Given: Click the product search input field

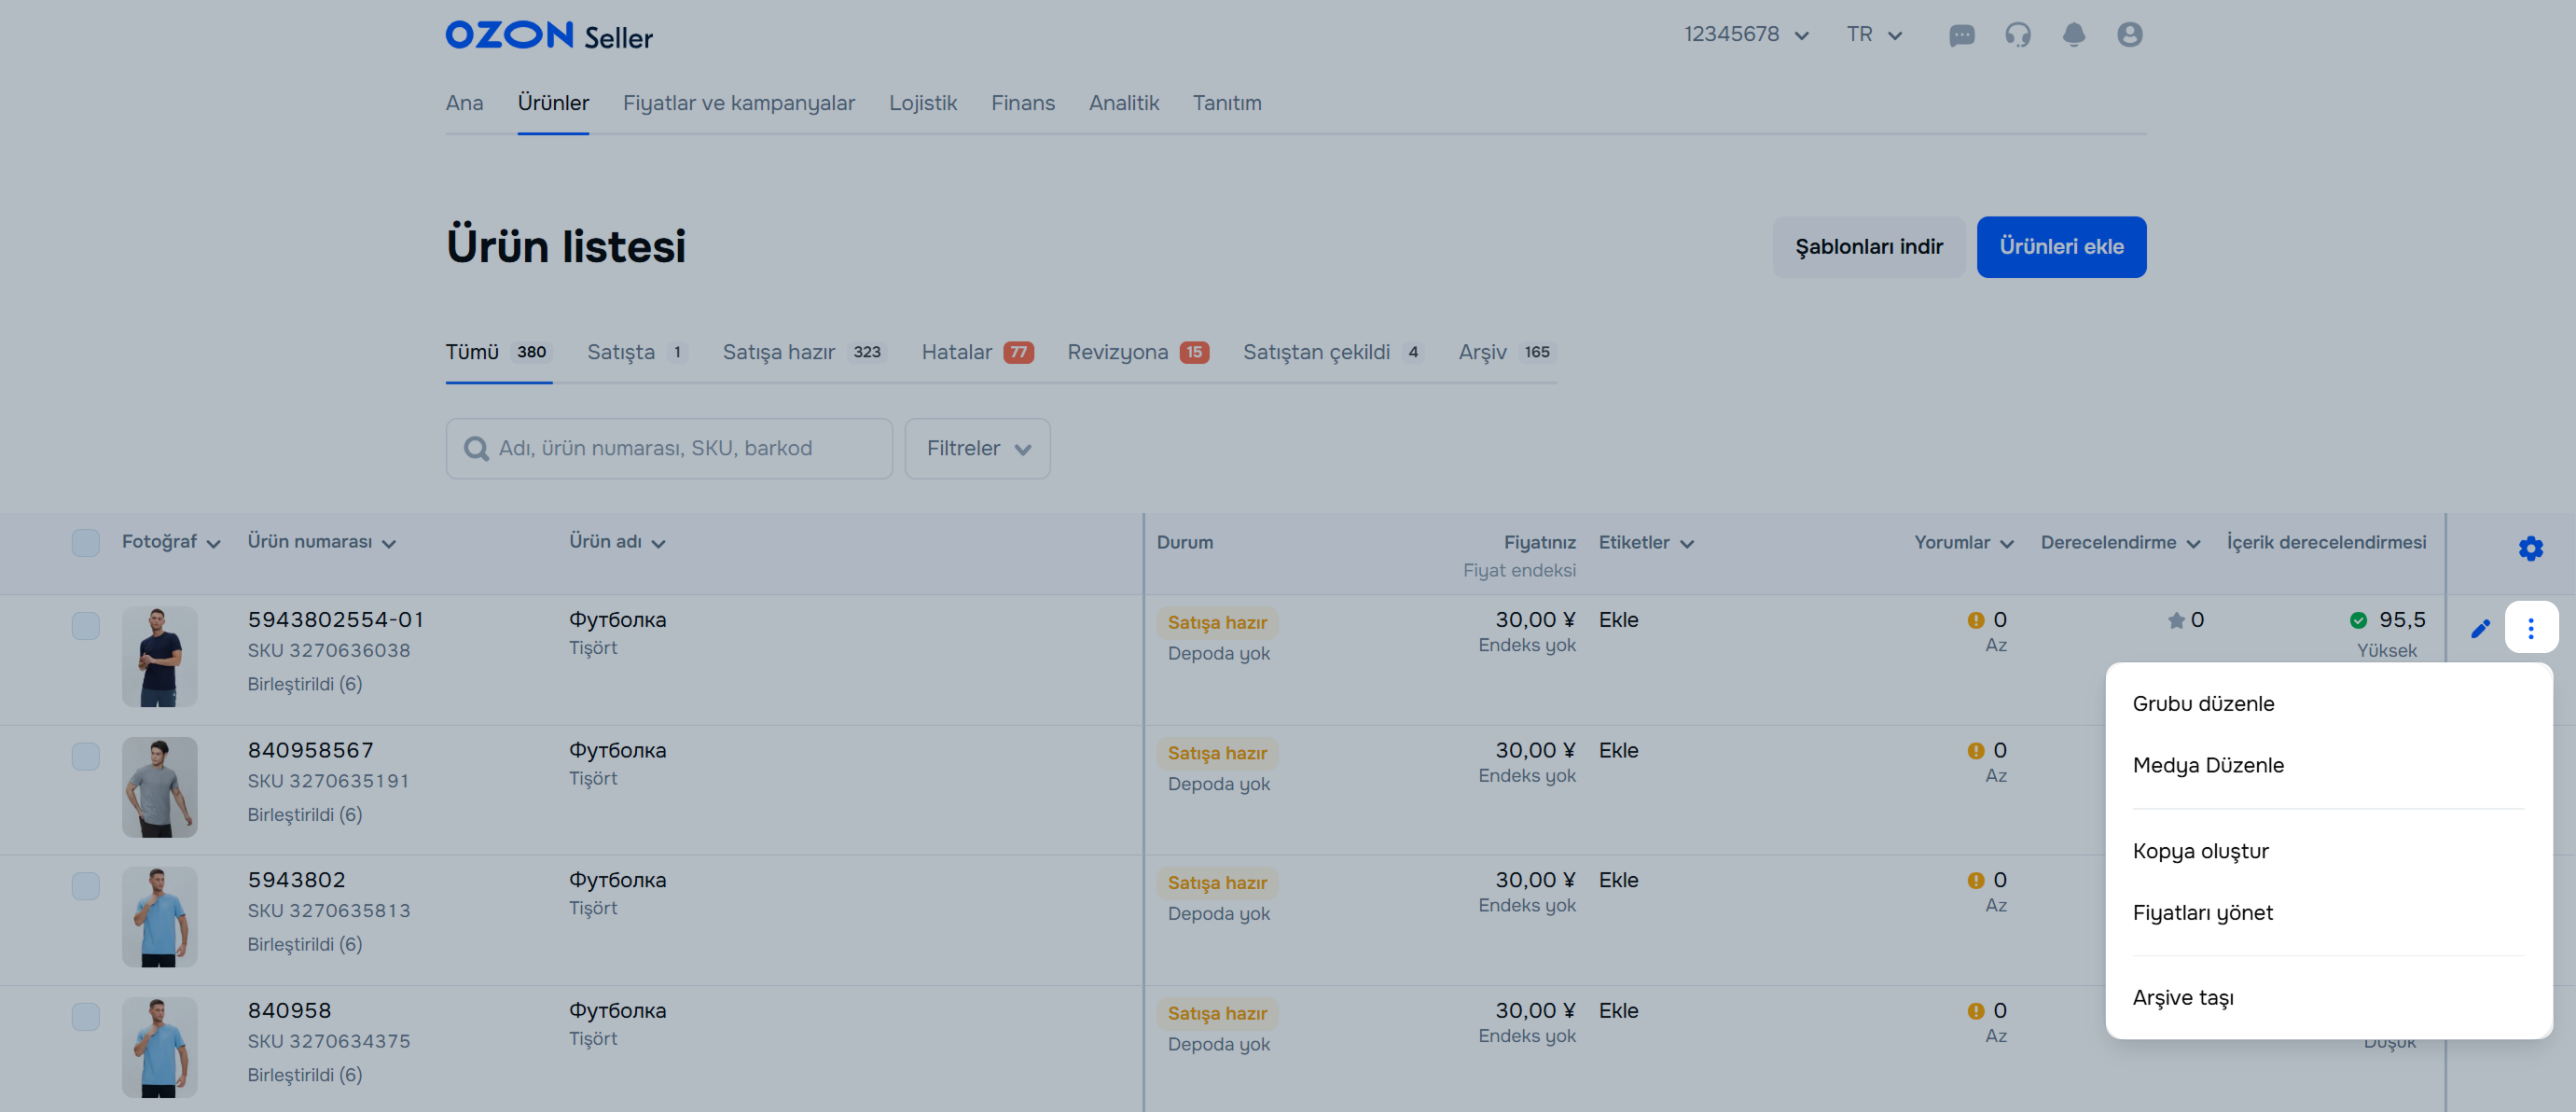Looking at the screenshot, I should tap(669, 449).
